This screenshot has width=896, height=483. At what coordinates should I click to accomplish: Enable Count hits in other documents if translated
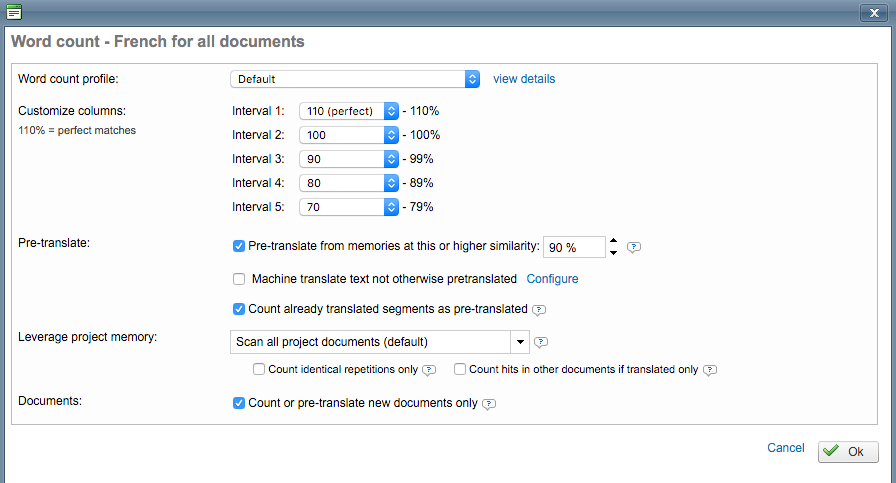460,369
